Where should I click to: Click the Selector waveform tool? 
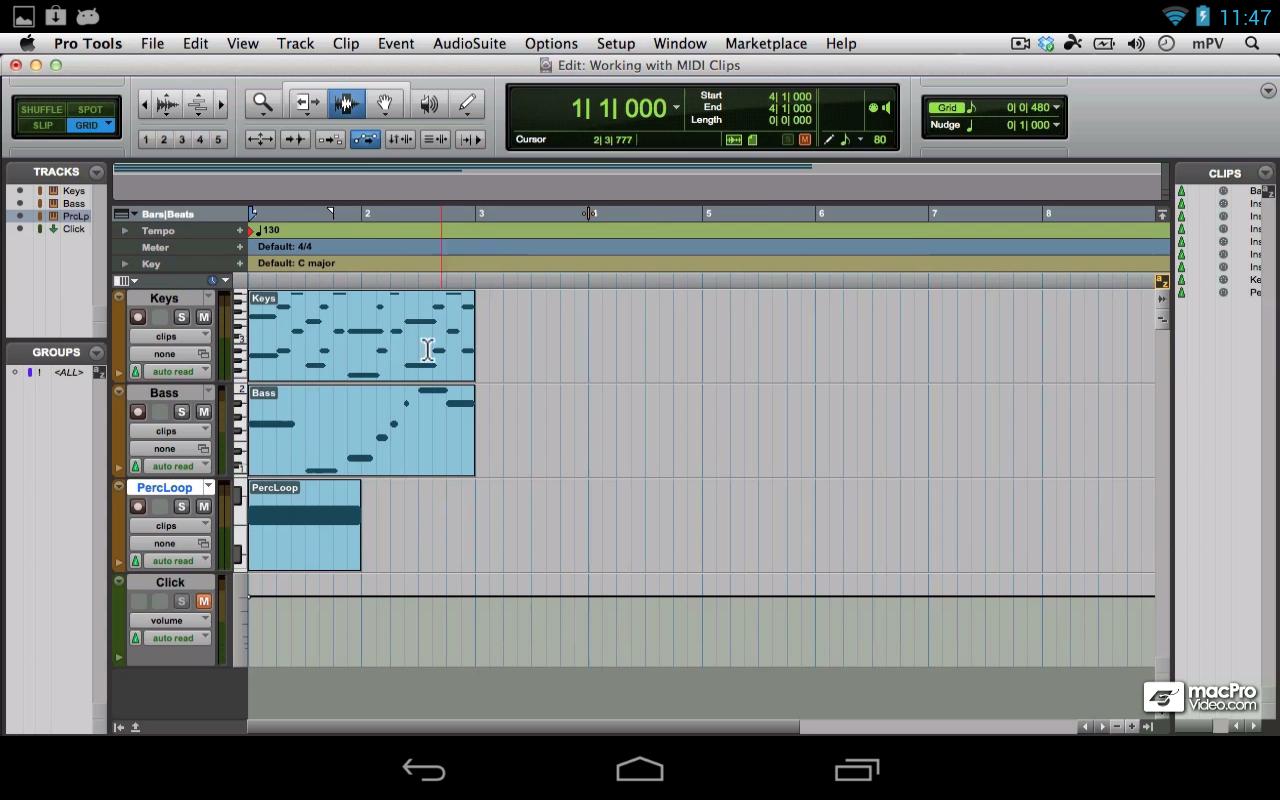[x=346, y=103]
